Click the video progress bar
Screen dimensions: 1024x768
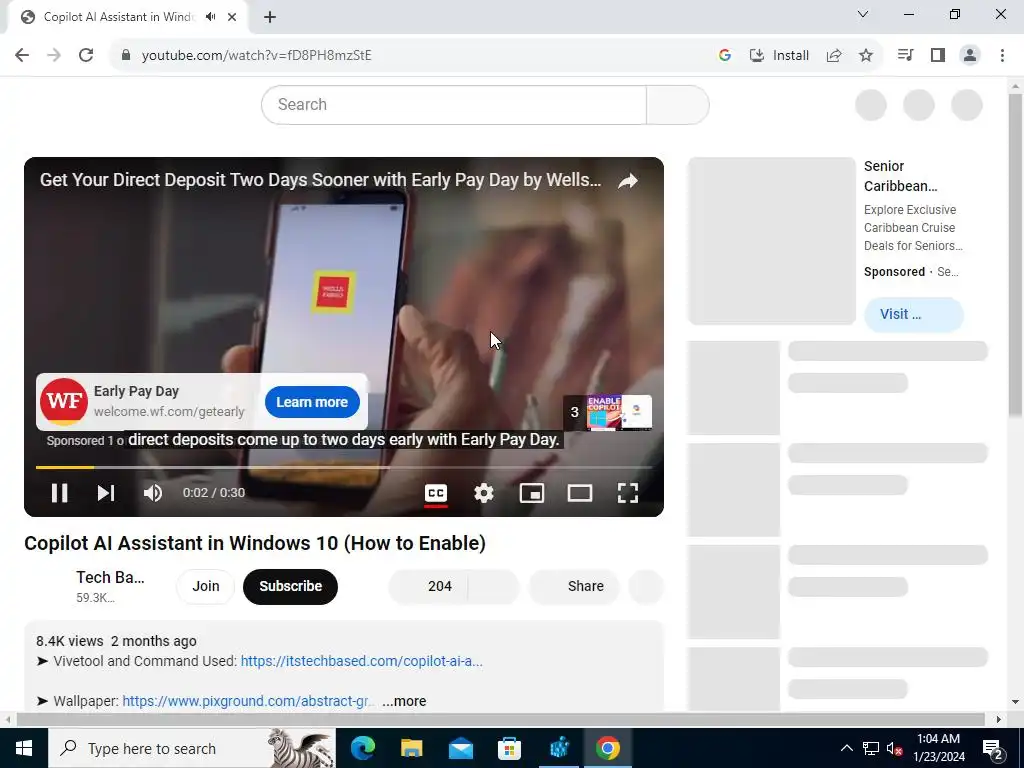(x=344, y=468)
